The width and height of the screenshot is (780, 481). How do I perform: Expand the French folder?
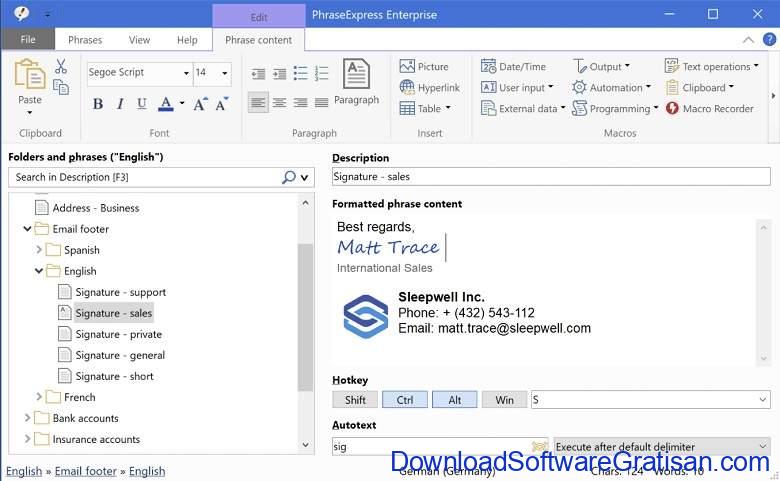(39, 397)
